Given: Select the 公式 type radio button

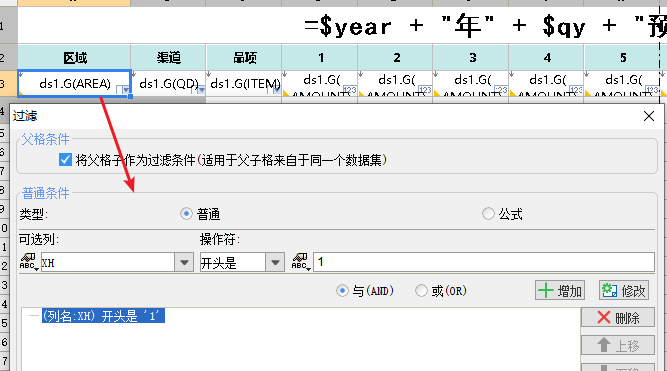Looking at the screenshot, I should [x=488, y=213].
